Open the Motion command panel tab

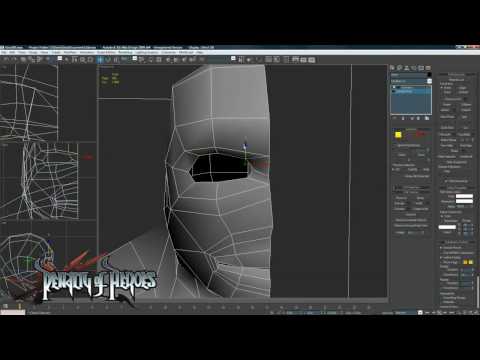click(x=414, y=68)
